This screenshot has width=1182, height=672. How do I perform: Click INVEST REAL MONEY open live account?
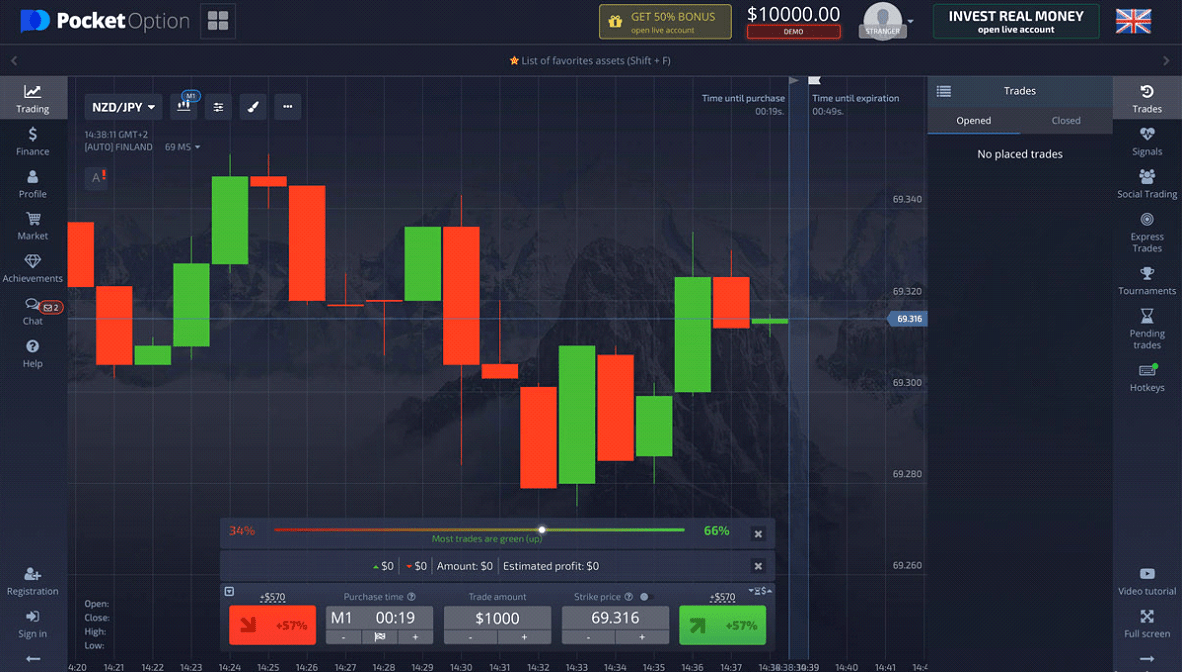[1015, 21]
